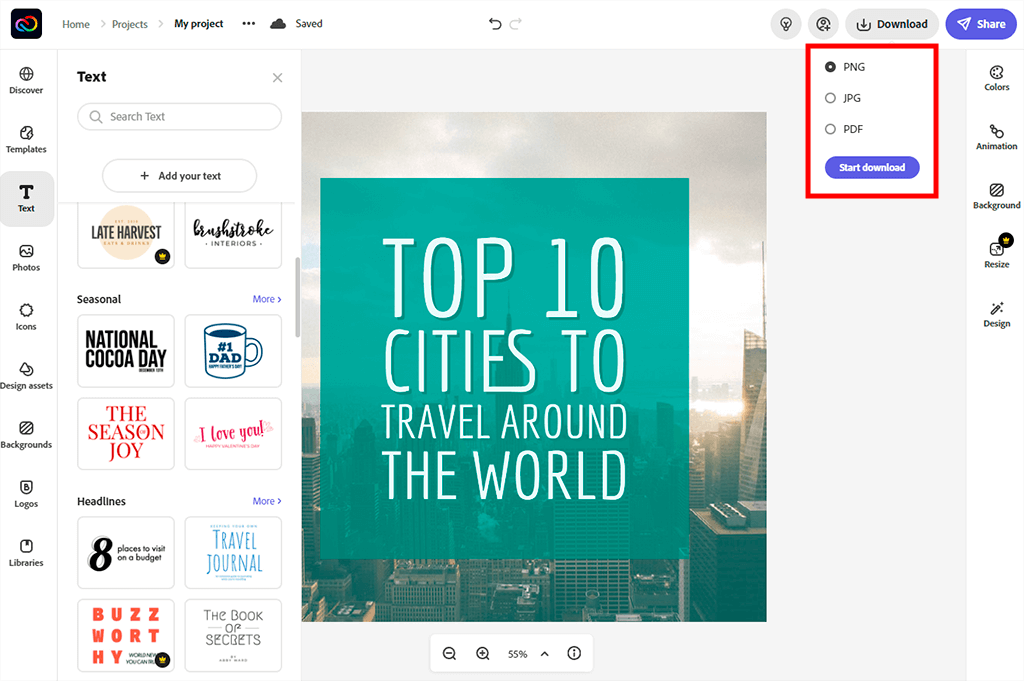Click the zoom in magnifier icon
The width and height of the screenshot is (1024, 681).
(483, 653)
